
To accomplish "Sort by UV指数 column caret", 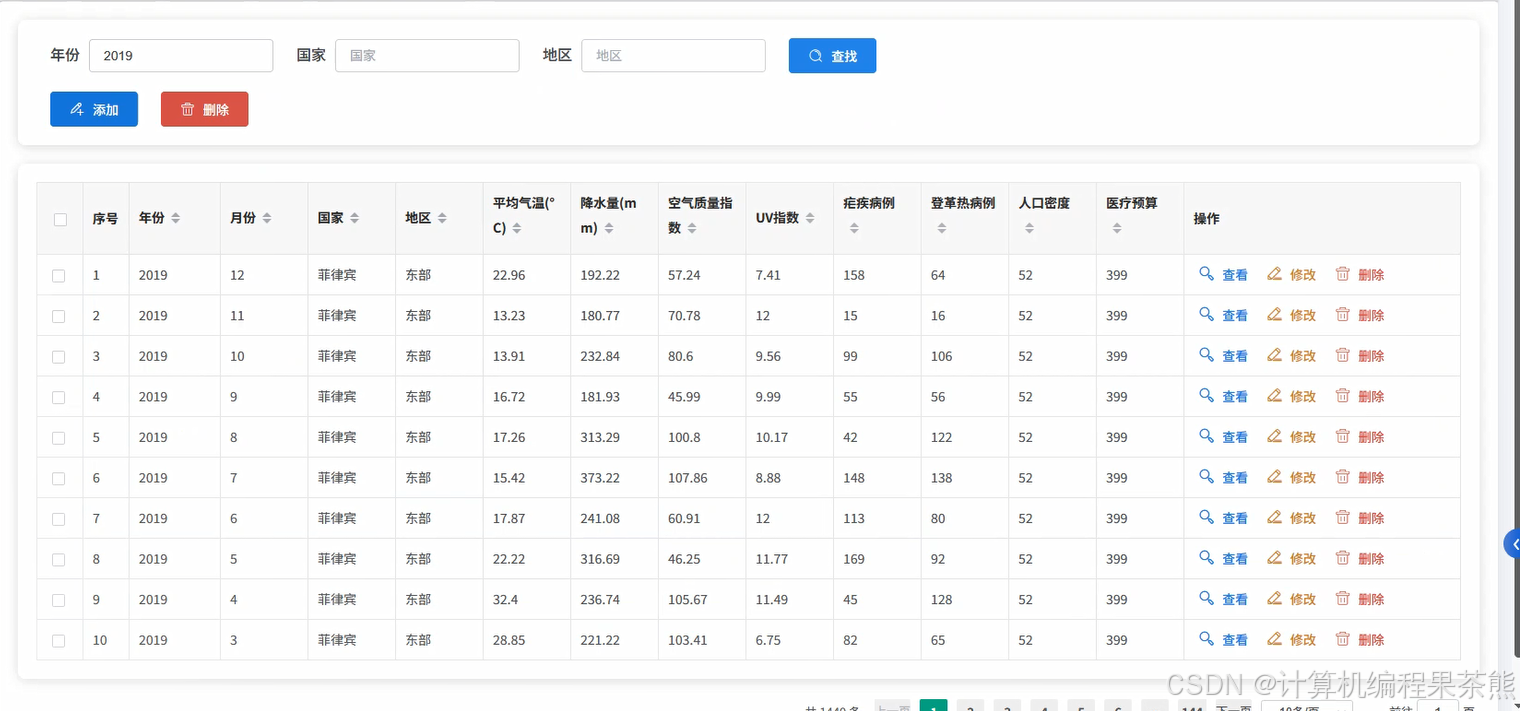I will 810,218.
